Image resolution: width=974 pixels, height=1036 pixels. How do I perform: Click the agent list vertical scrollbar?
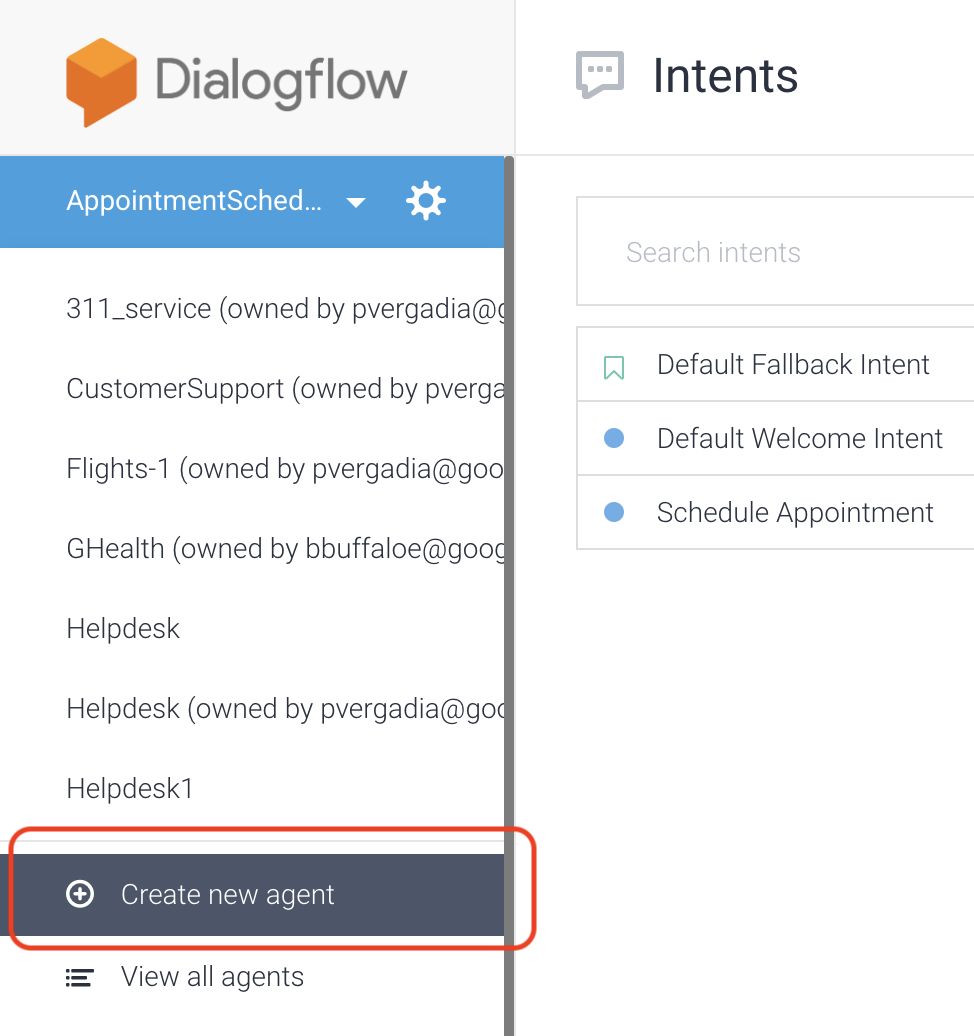(509, 600)
